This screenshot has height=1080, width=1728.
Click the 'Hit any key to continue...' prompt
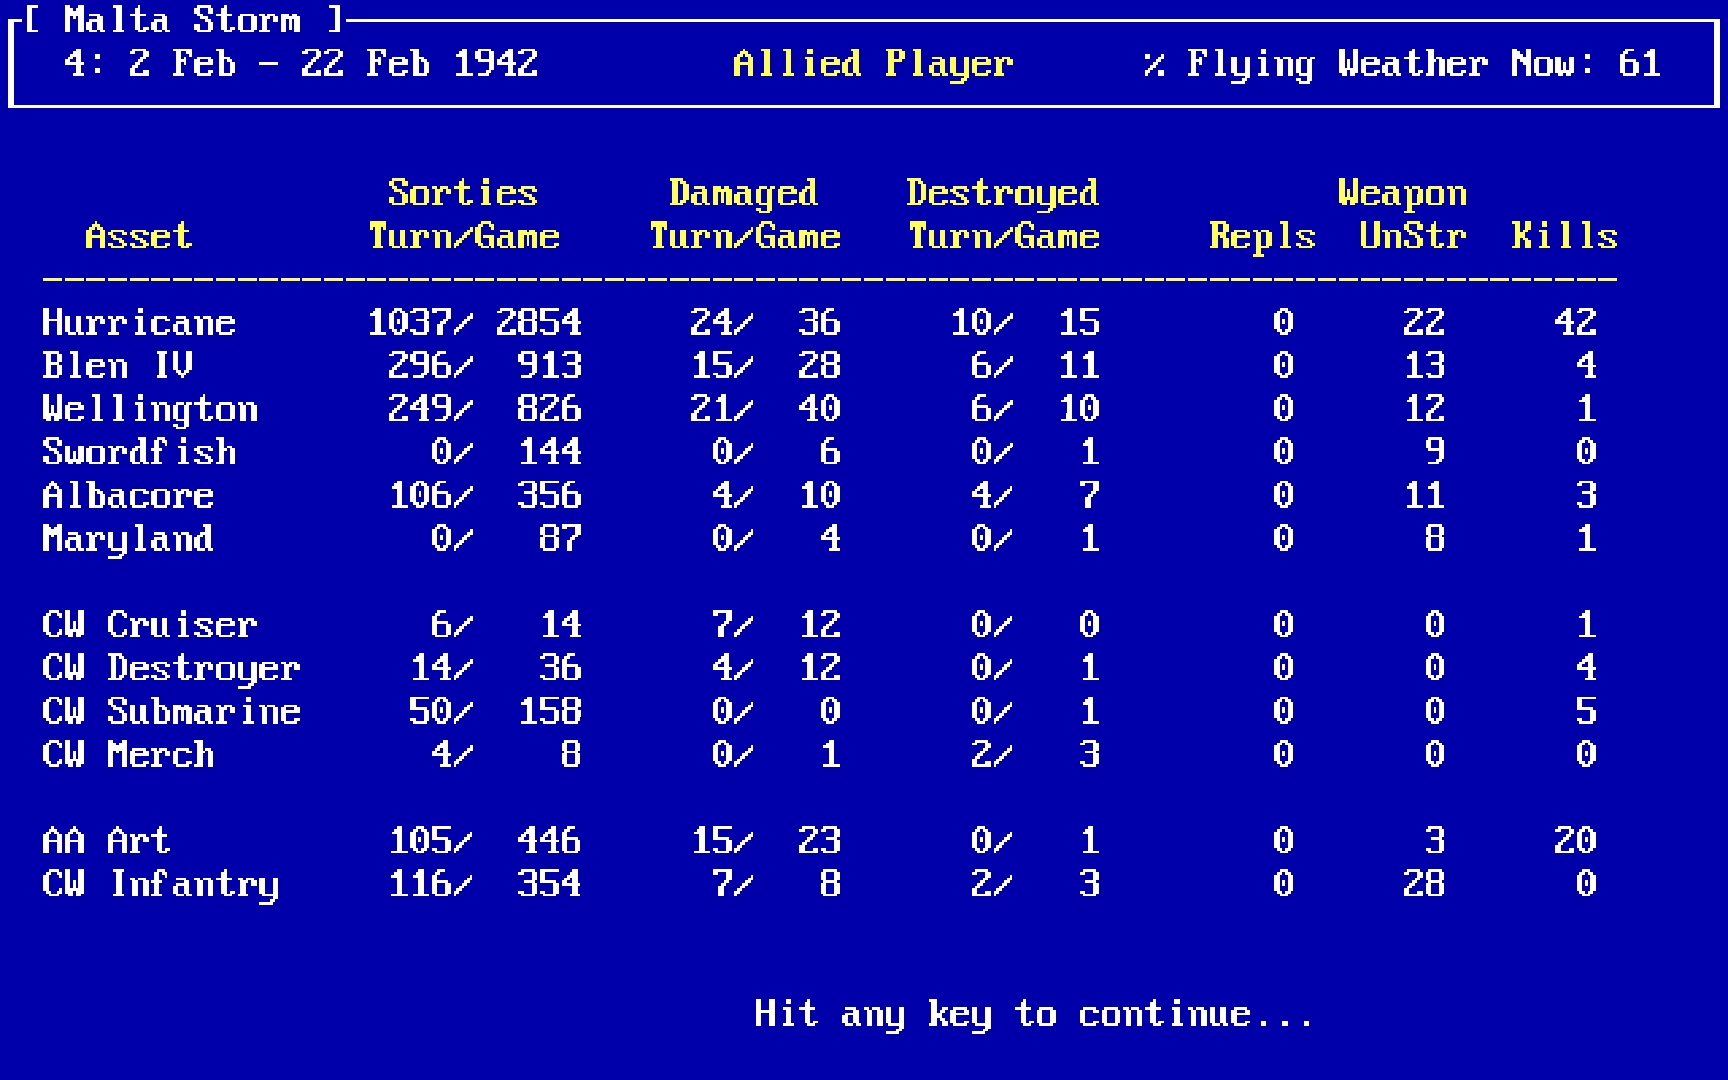tap(1032, 1014)
